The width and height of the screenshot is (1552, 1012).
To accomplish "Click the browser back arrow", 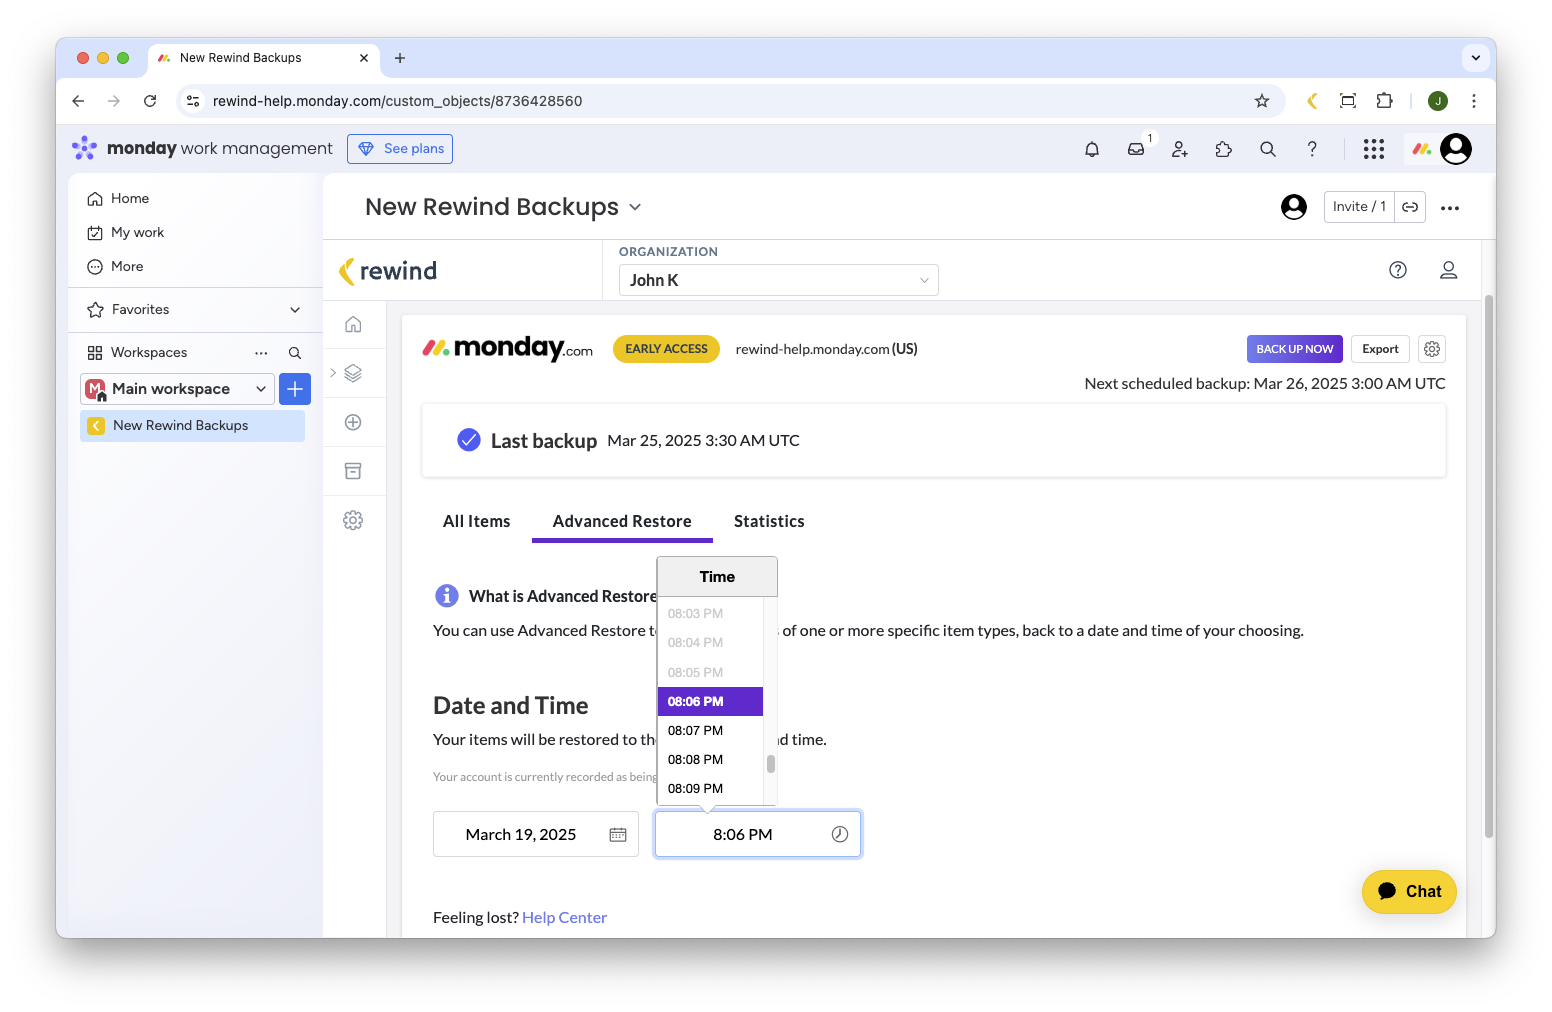I will pyautogui.click(x=78, y=101).
